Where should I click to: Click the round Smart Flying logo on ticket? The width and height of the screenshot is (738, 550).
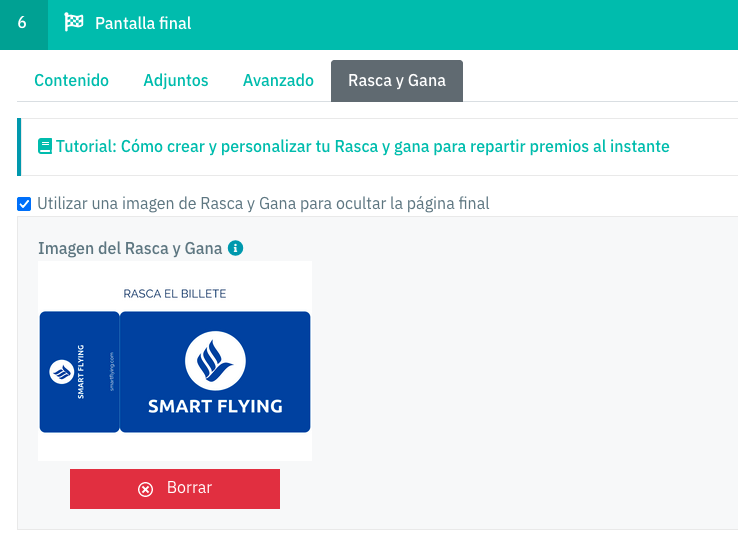(x=215, y=361)
